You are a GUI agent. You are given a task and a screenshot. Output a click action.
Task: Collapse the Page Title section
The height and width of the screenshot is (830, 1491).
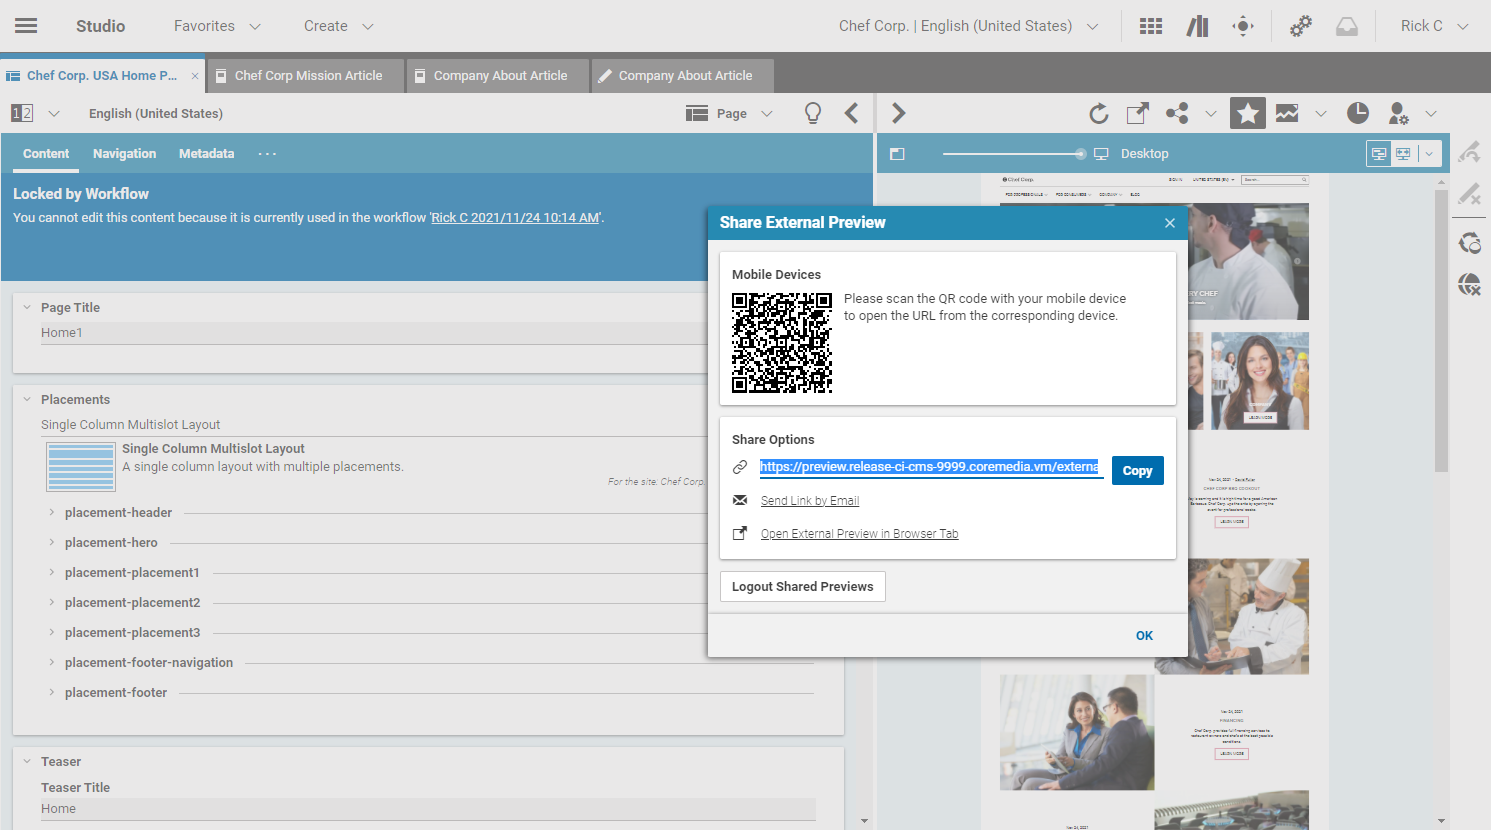27,307
